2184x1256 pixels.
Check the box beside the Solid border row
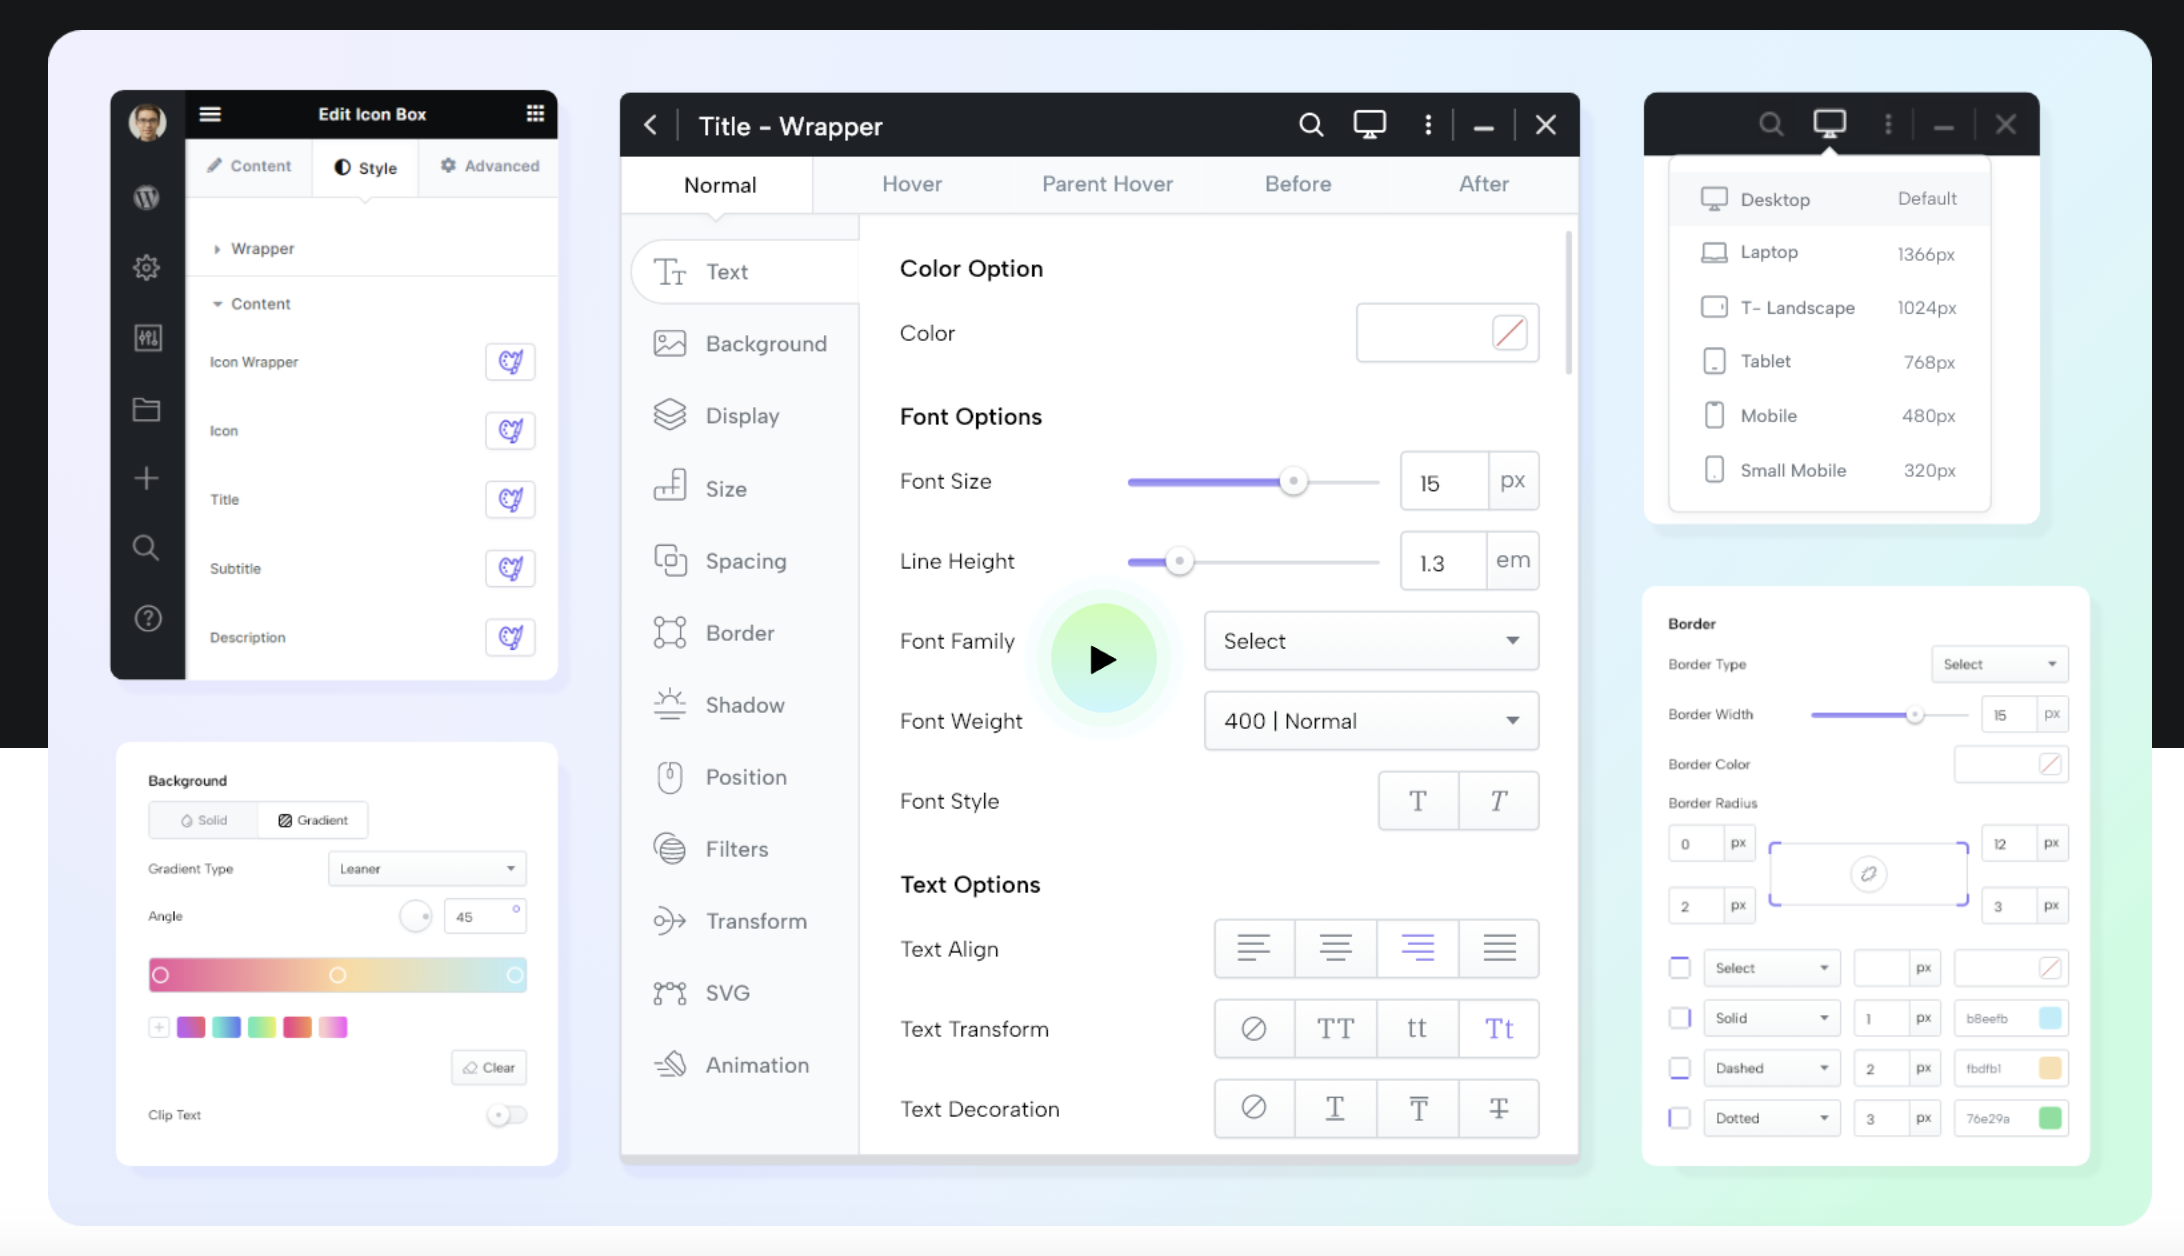1680,1018
